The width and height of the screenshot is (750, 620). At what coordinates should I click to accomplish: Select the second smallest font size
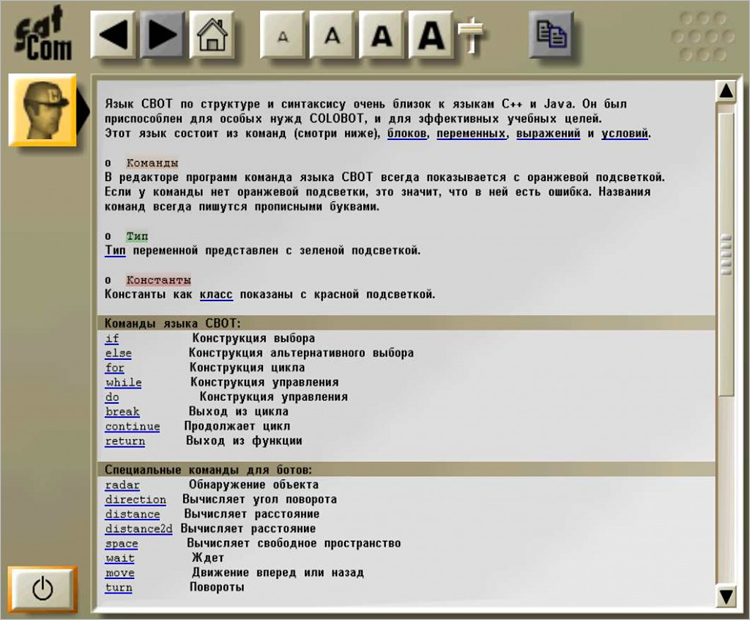pyautogui.click(x=333, y=36)
